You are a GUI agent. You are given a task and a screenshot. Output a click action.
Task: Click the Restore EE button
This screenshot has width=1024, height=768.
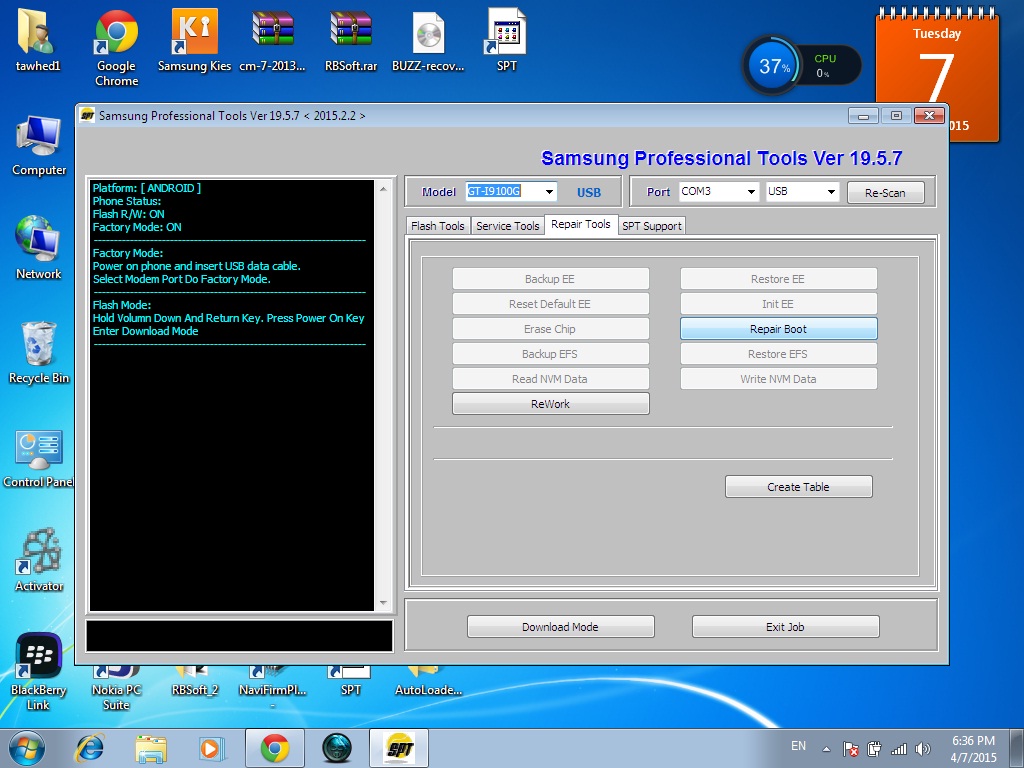tap(778, 279)
